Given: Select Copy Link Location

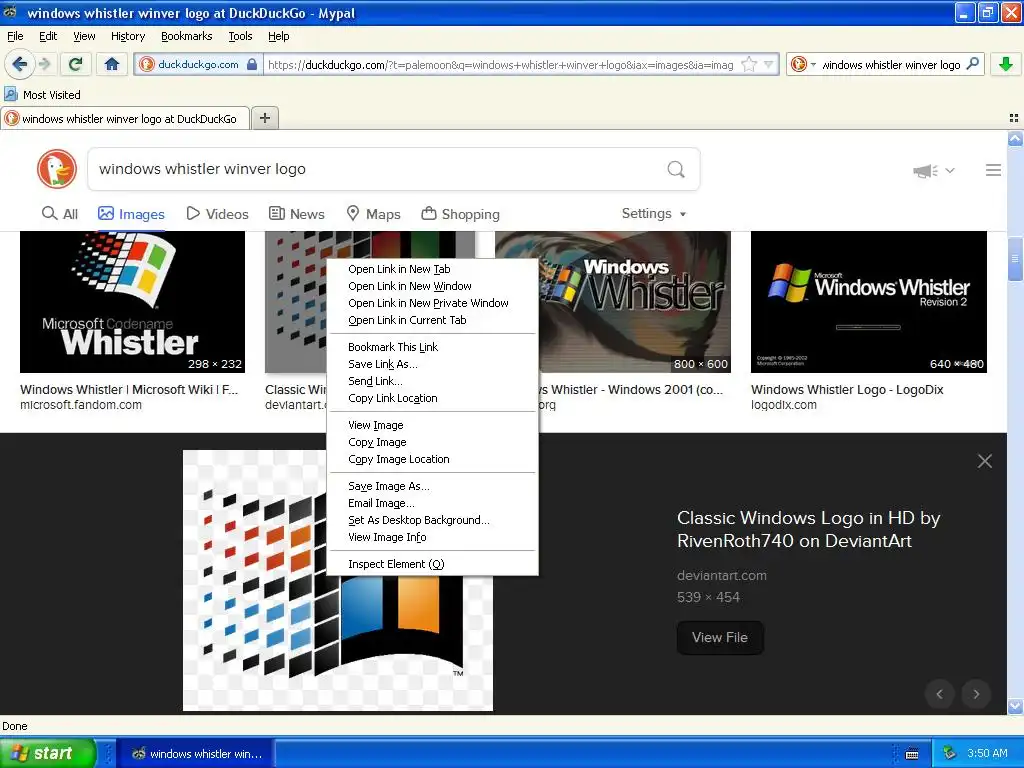Looking at the screenshot, I should coord(432,398).
